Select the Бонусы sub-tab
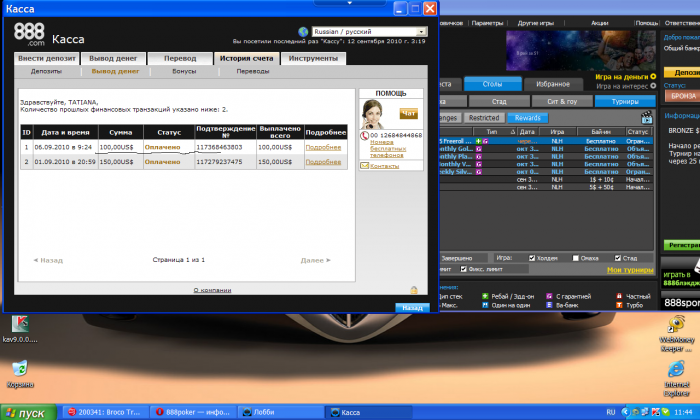The width and height of the screenshot is (700, 420). coord(184,71)
